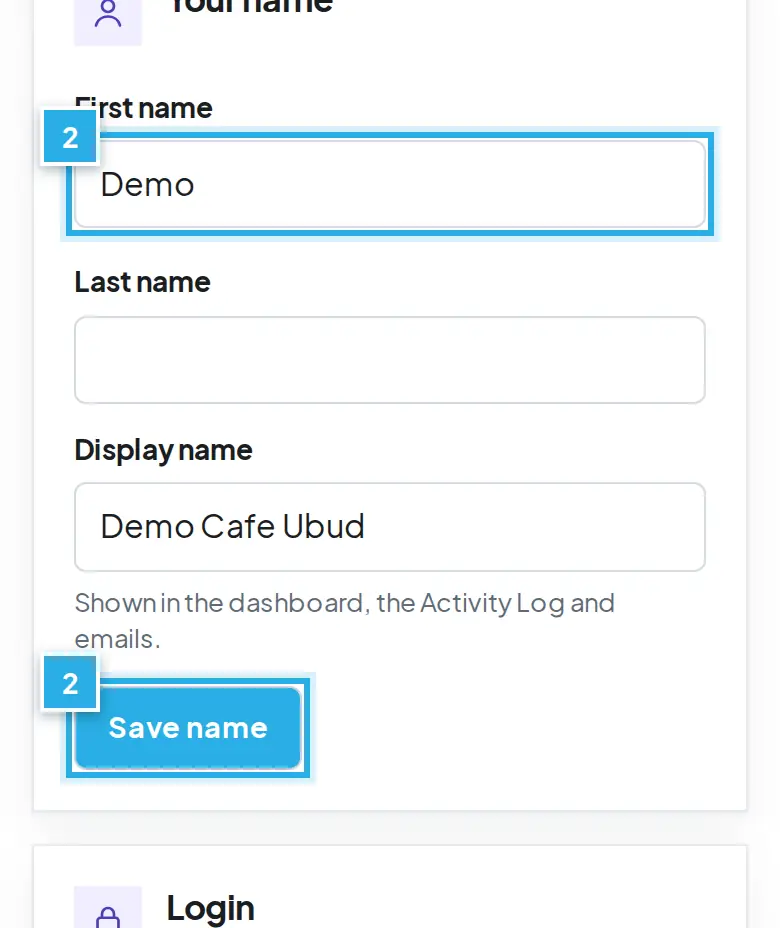The image size is (780, 928).
Task: Click the First name label
Action: click(144, 108)
